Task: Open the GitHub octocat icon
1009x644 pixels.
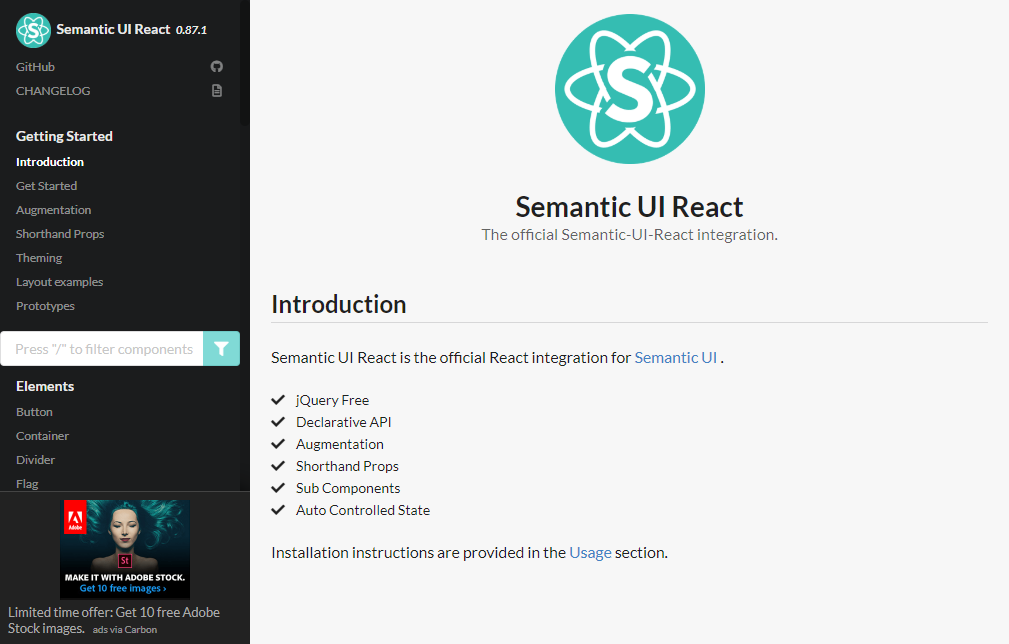Action: pyautogui.click(x=217, y=66)
